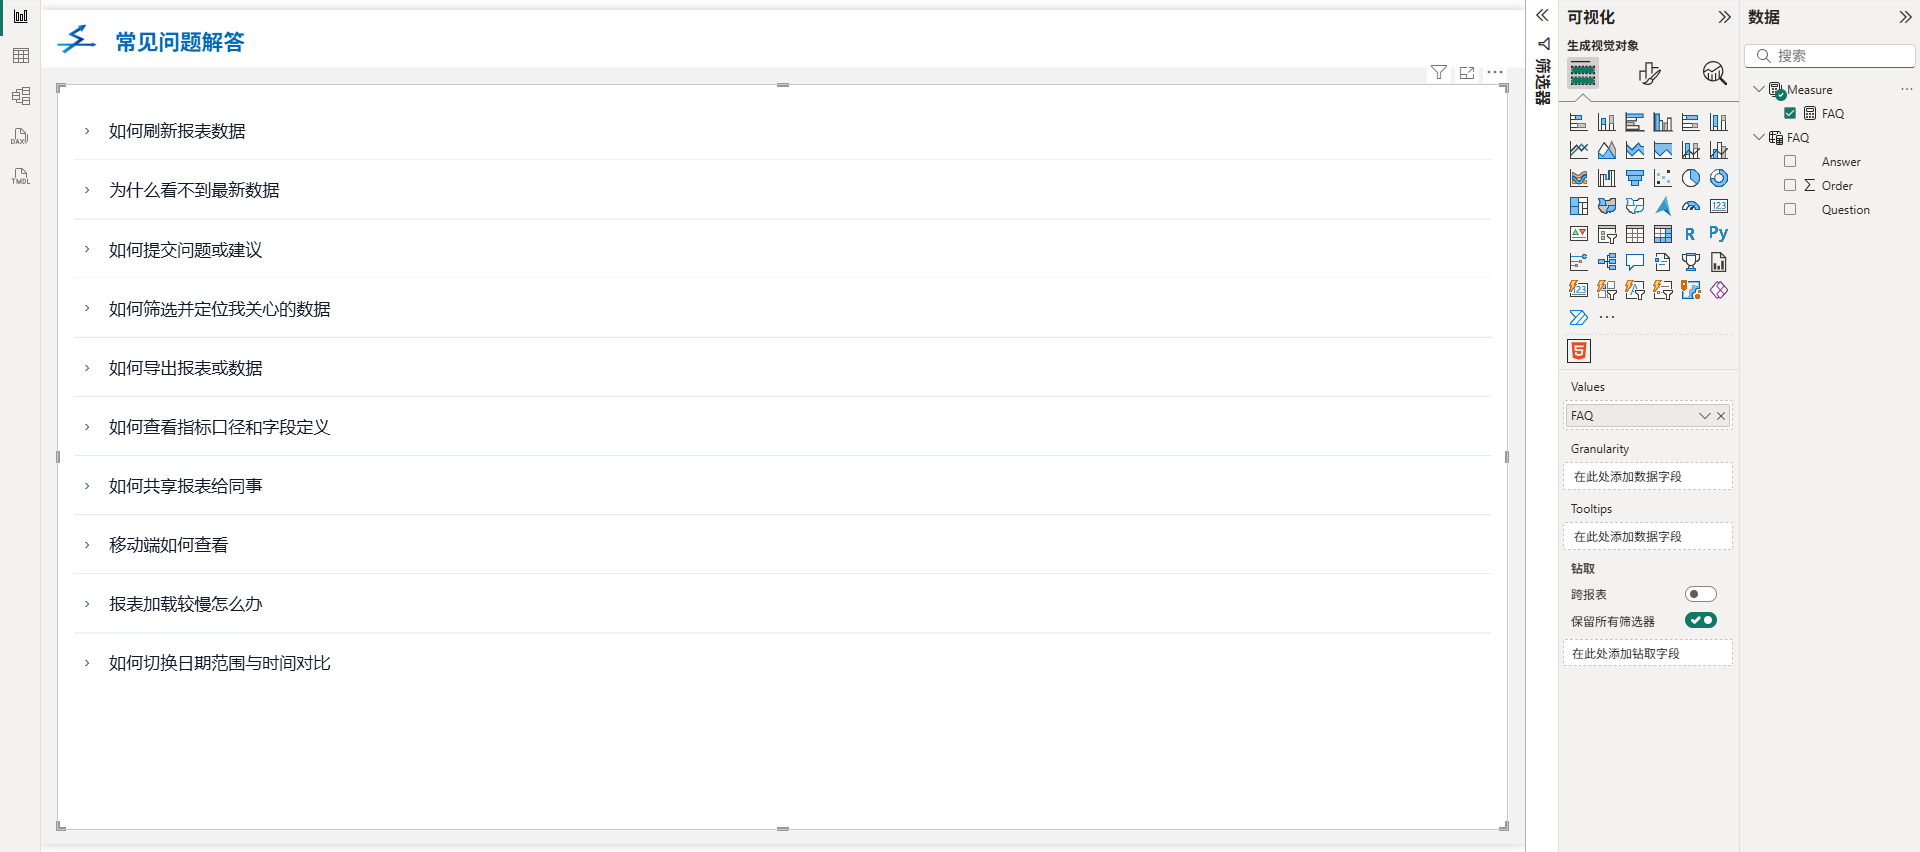Image resolution: width=1920 pixels, height=852 pixels.
Task: Choose the Python visual icon
Action: tap(1718, 234)
